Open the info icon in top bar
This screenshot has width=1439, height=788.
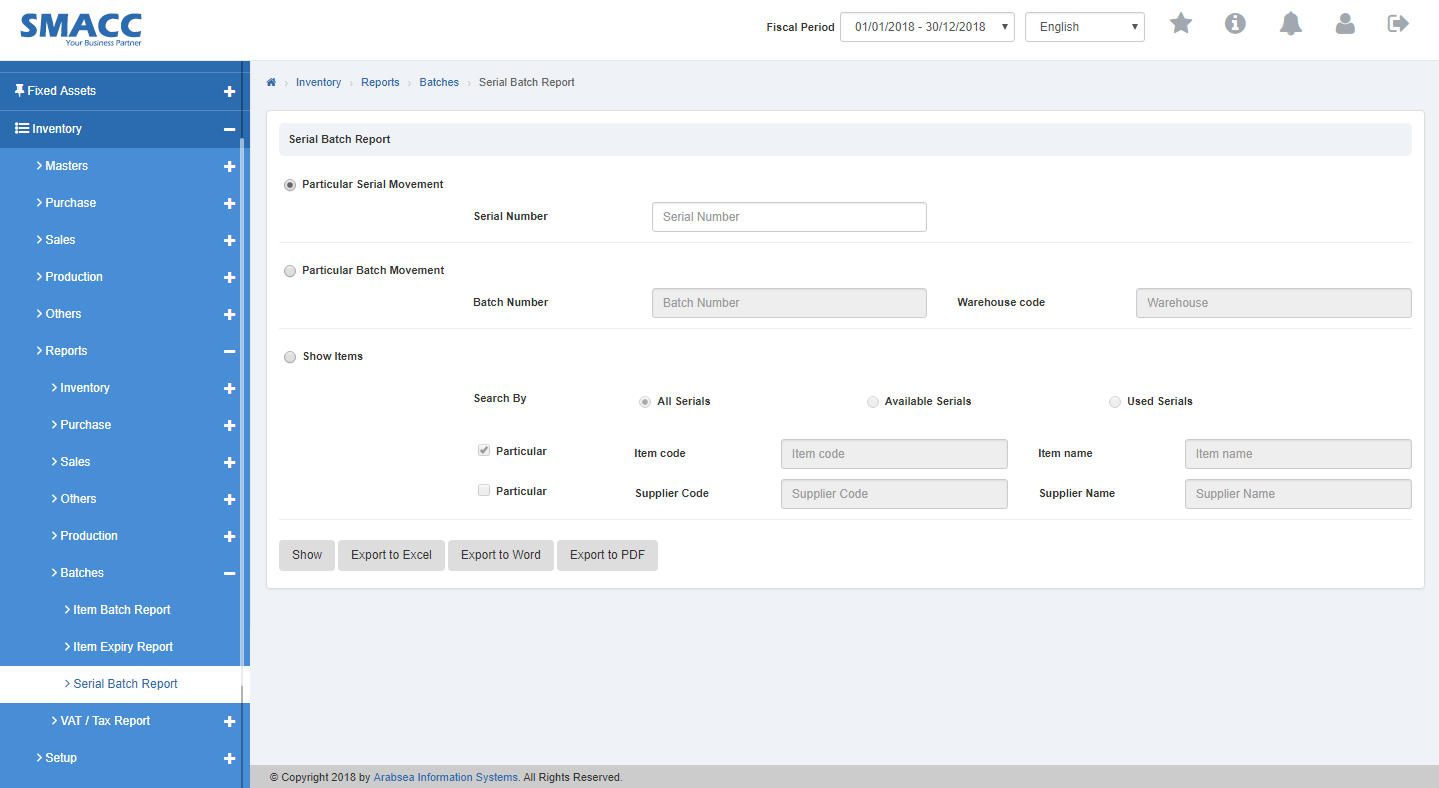1235,24
